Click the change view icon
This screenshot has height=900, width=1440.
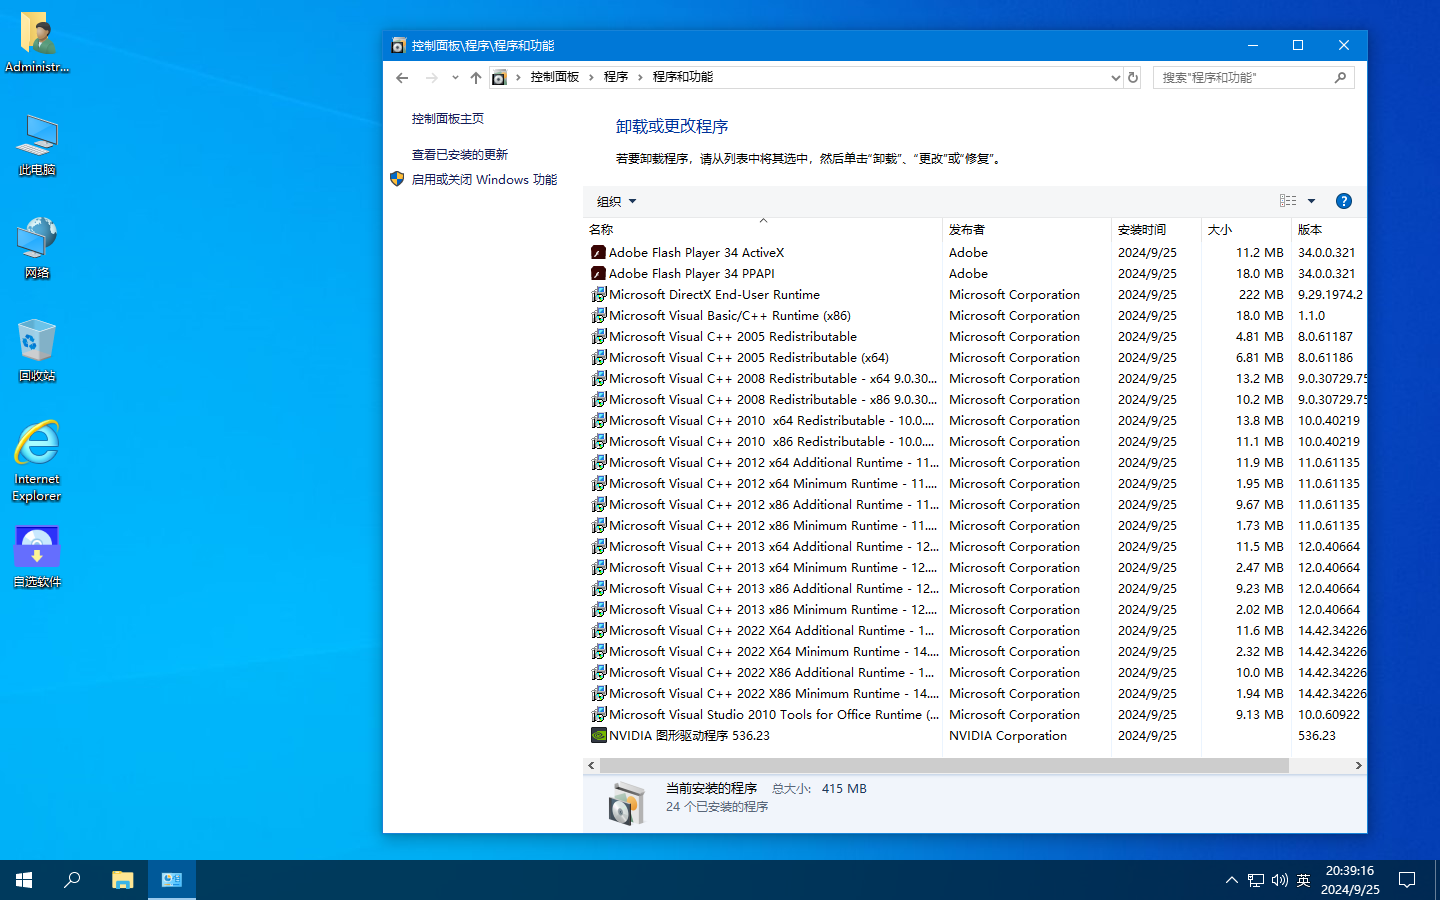[1288, 201]
